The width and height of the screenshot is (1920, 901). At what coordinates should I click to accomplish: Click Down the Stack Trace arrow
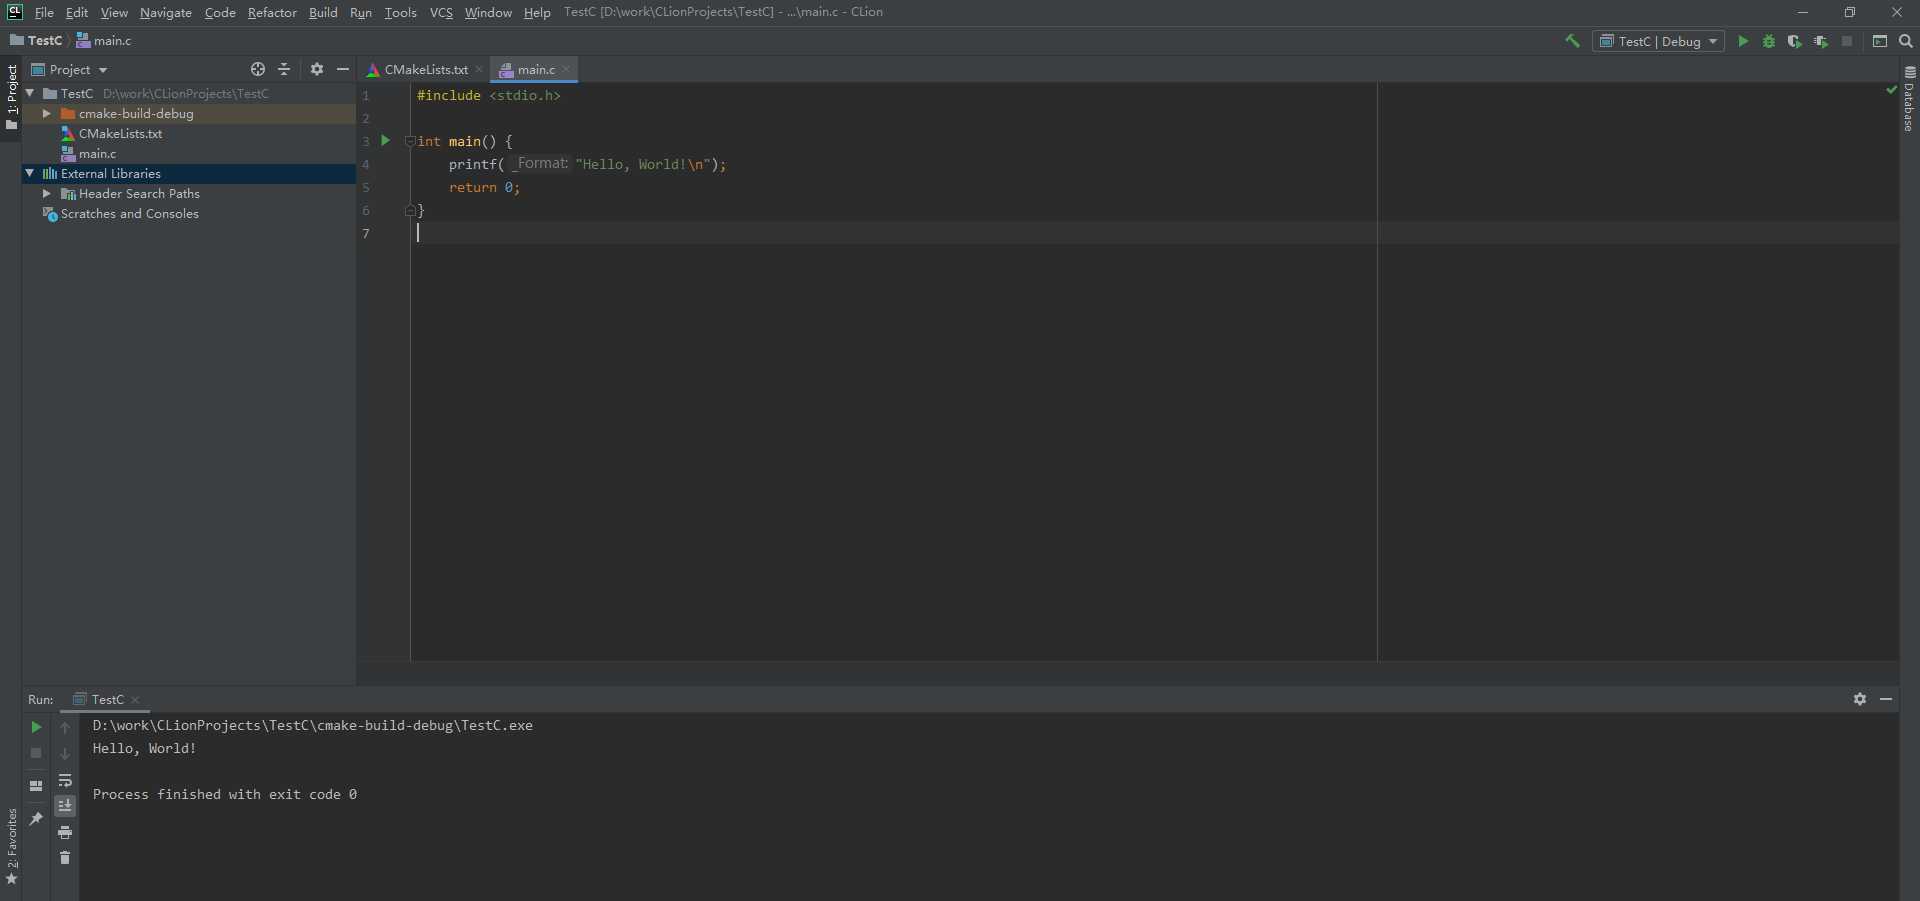pos(65,753)
